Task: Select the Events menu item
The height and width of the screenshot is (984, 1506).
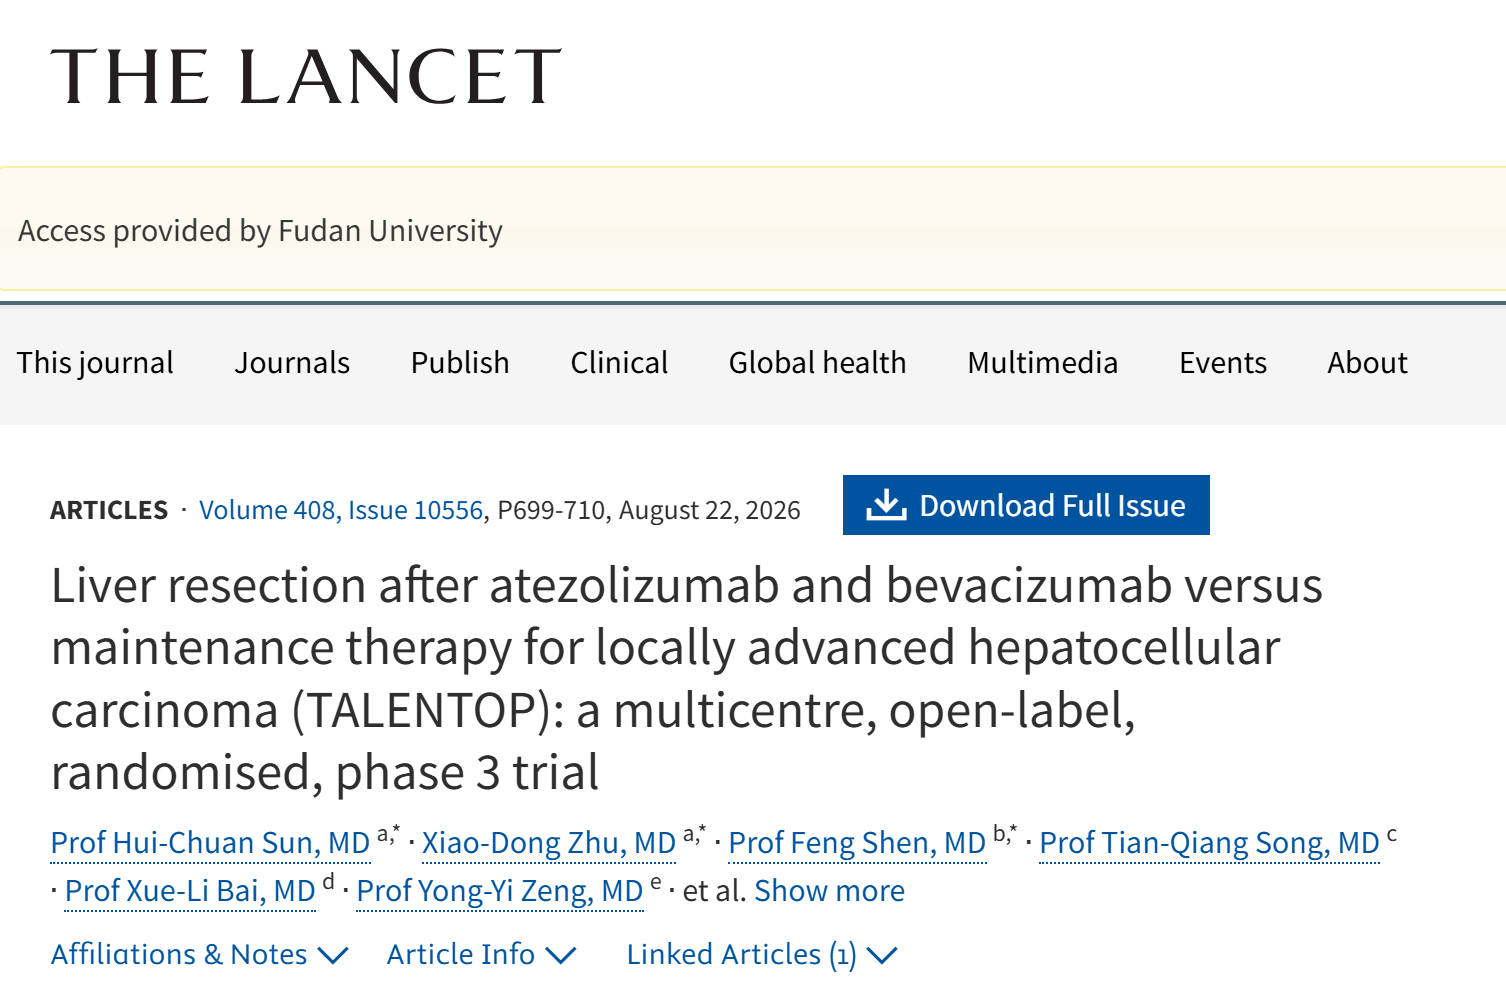Action: coord(1223,363)
